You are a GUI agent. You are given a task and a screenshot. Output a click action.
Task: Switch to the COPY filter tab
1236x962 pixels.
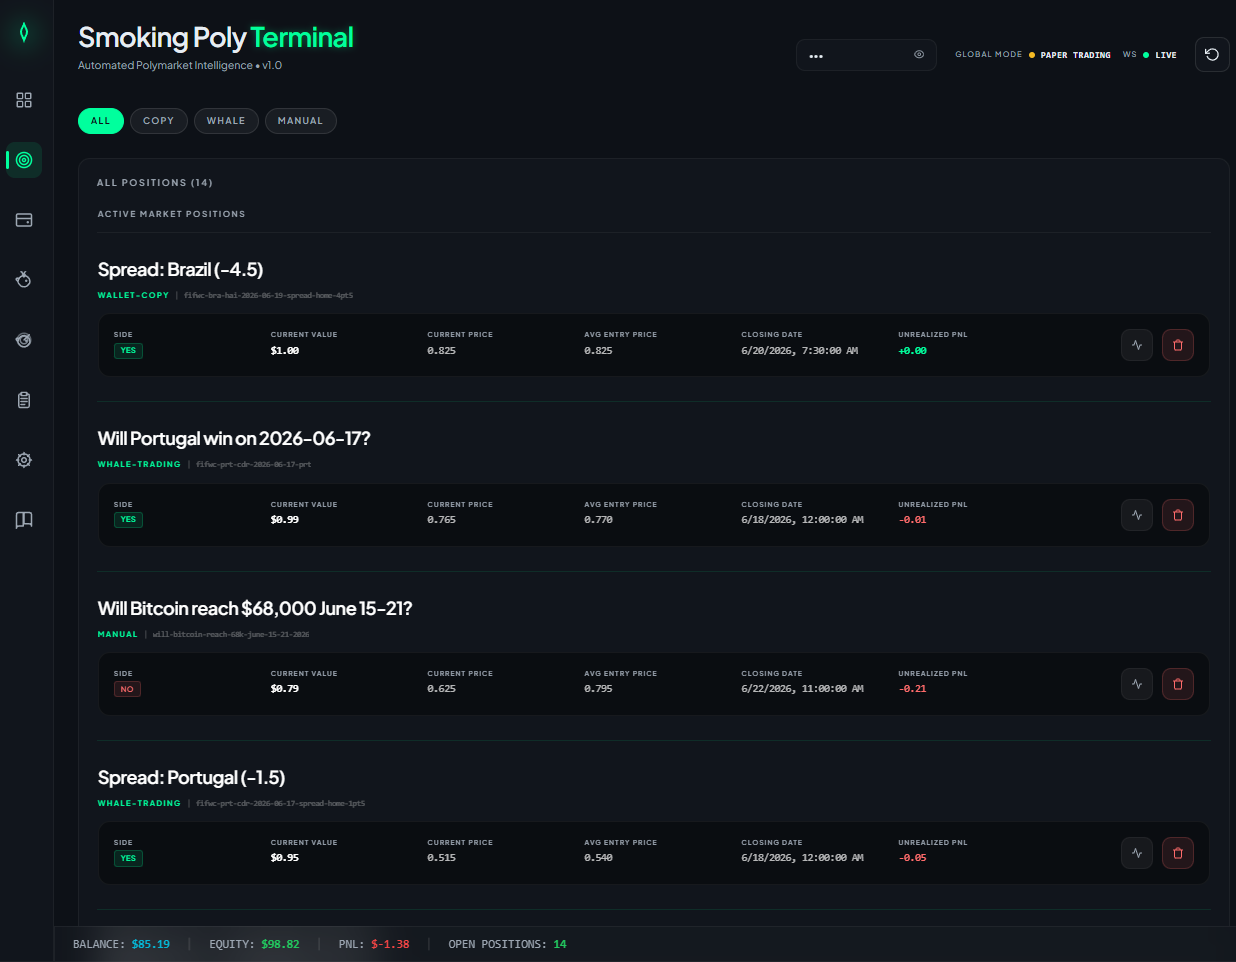pyautogui.click(x=158, y=121)
